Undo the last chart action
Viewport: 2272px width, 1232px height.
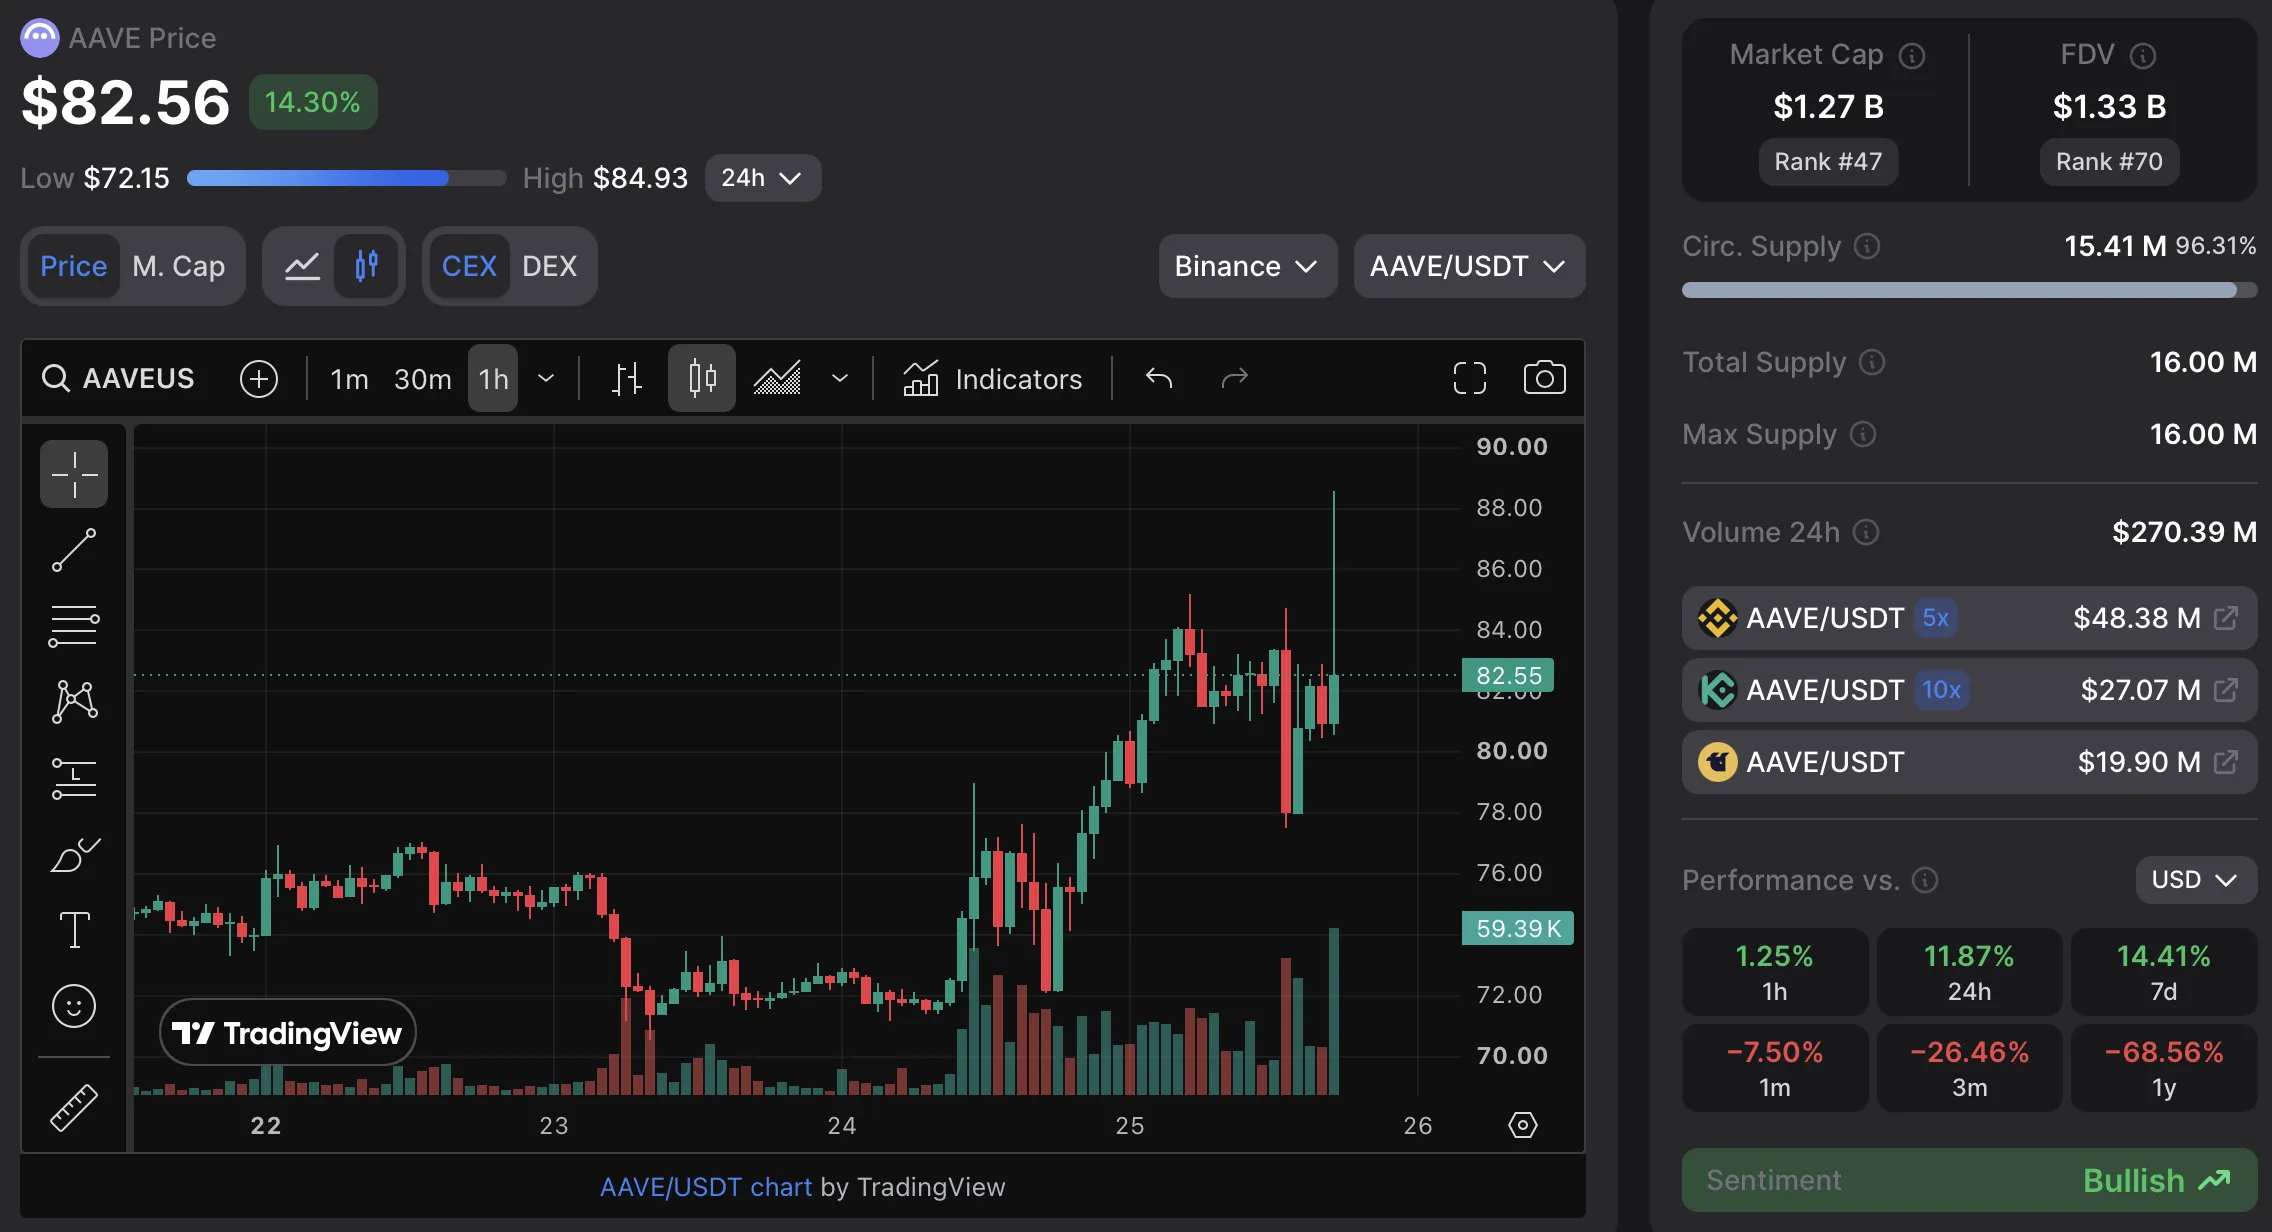[x=1159, y=378]
